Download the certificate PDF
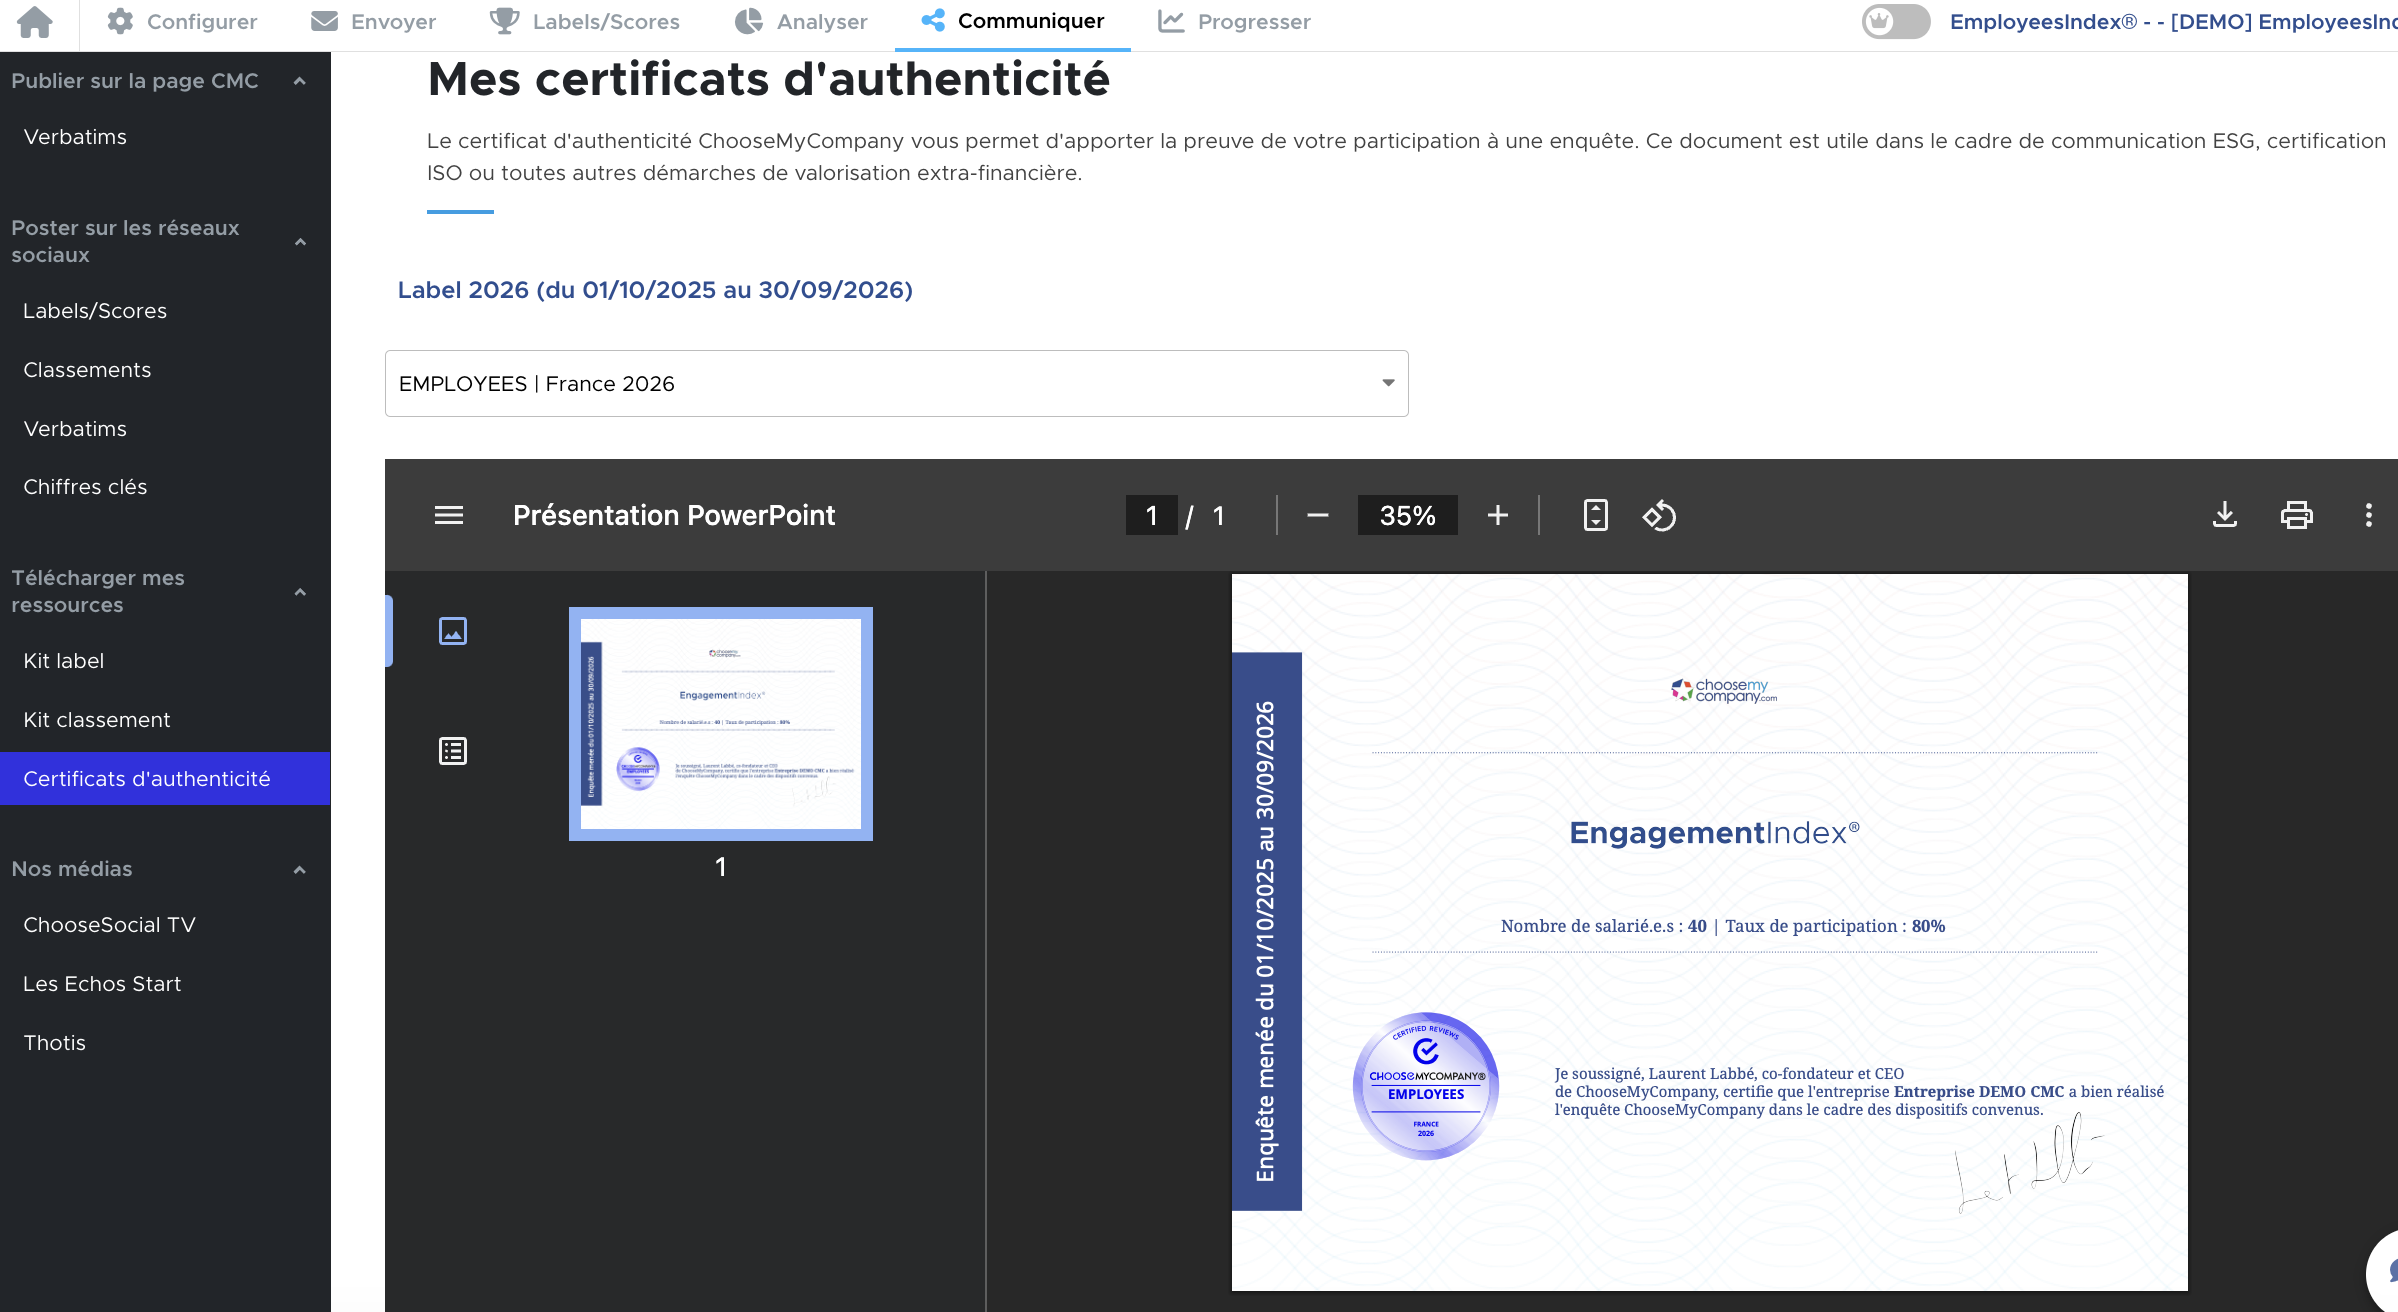 (x=2224, y=515)
